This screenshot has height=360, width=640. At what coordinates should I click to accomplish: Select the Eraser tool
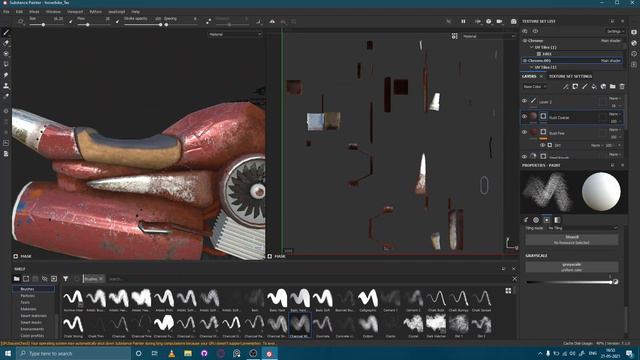click(6, 43)
